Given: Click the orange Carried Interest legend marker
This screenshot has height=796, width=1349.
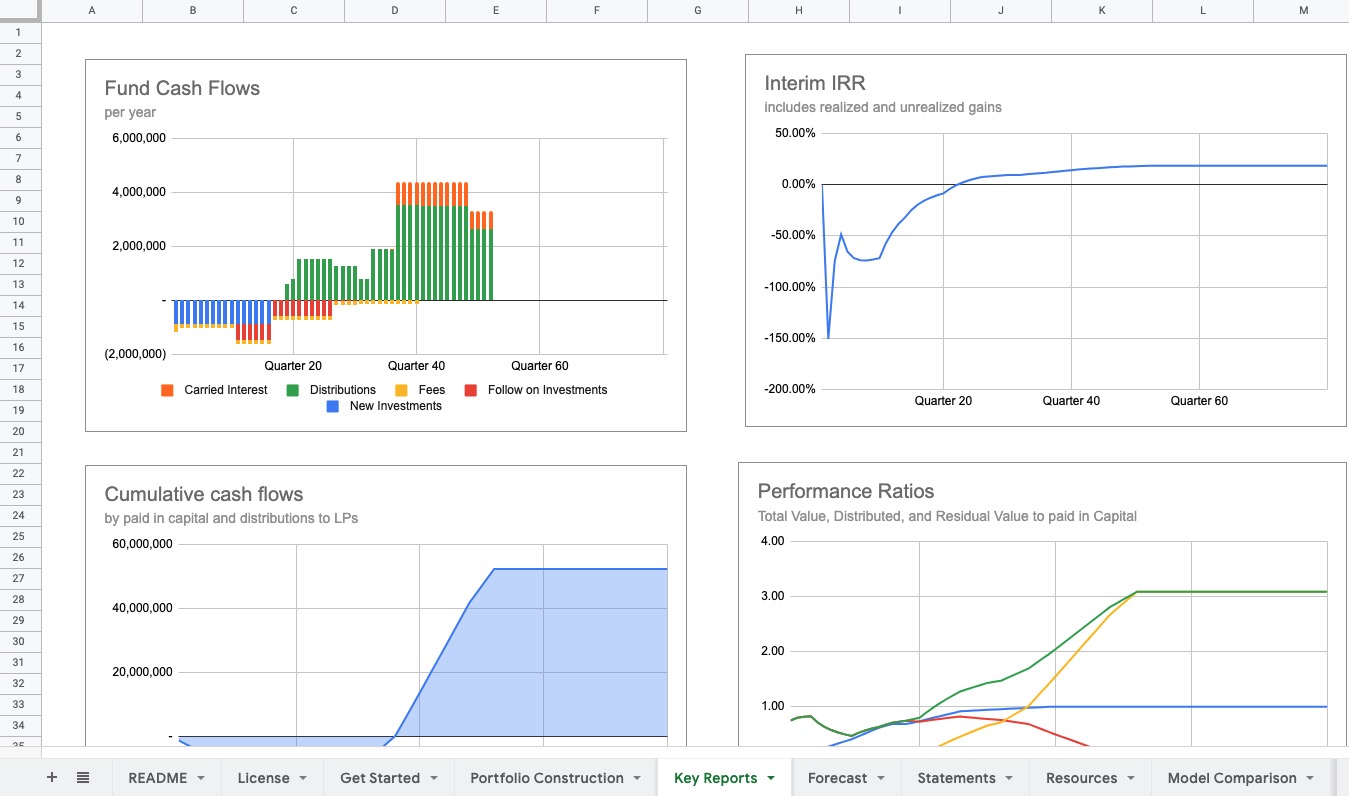Looking at the screenshot, I should (167, 389).
